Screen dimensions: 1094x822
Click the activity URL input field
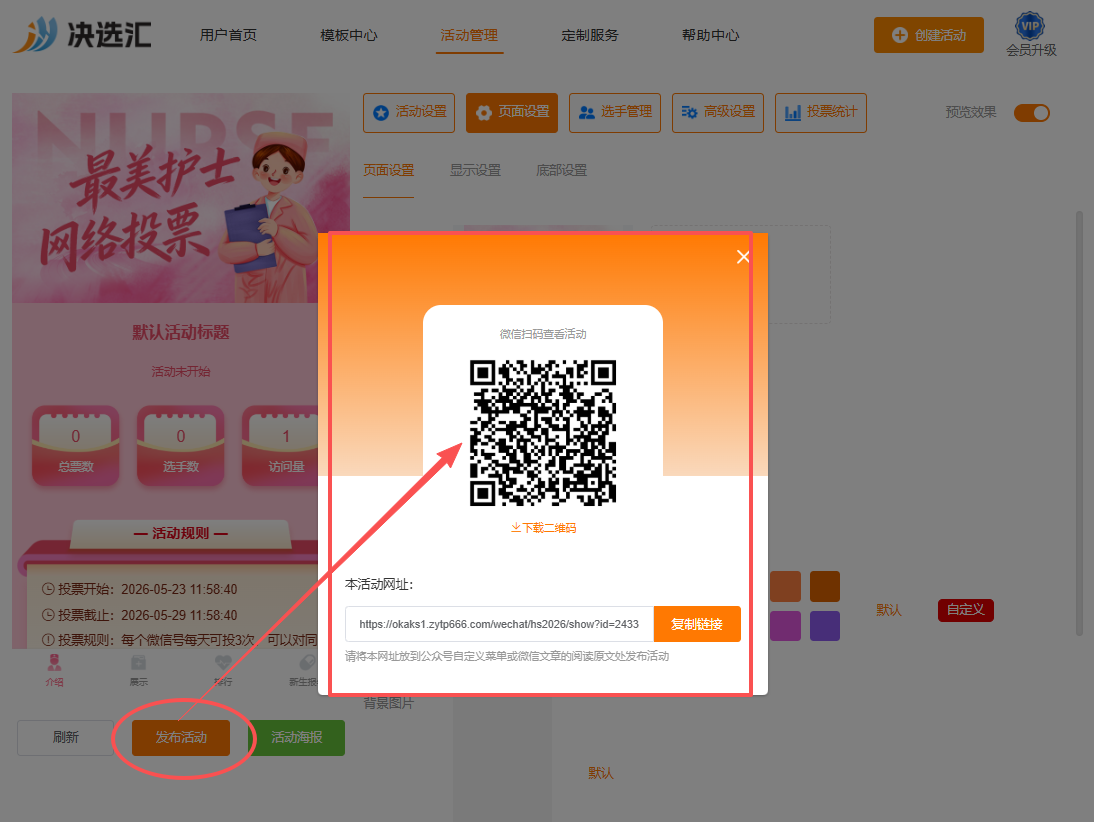tap(499, 624)
